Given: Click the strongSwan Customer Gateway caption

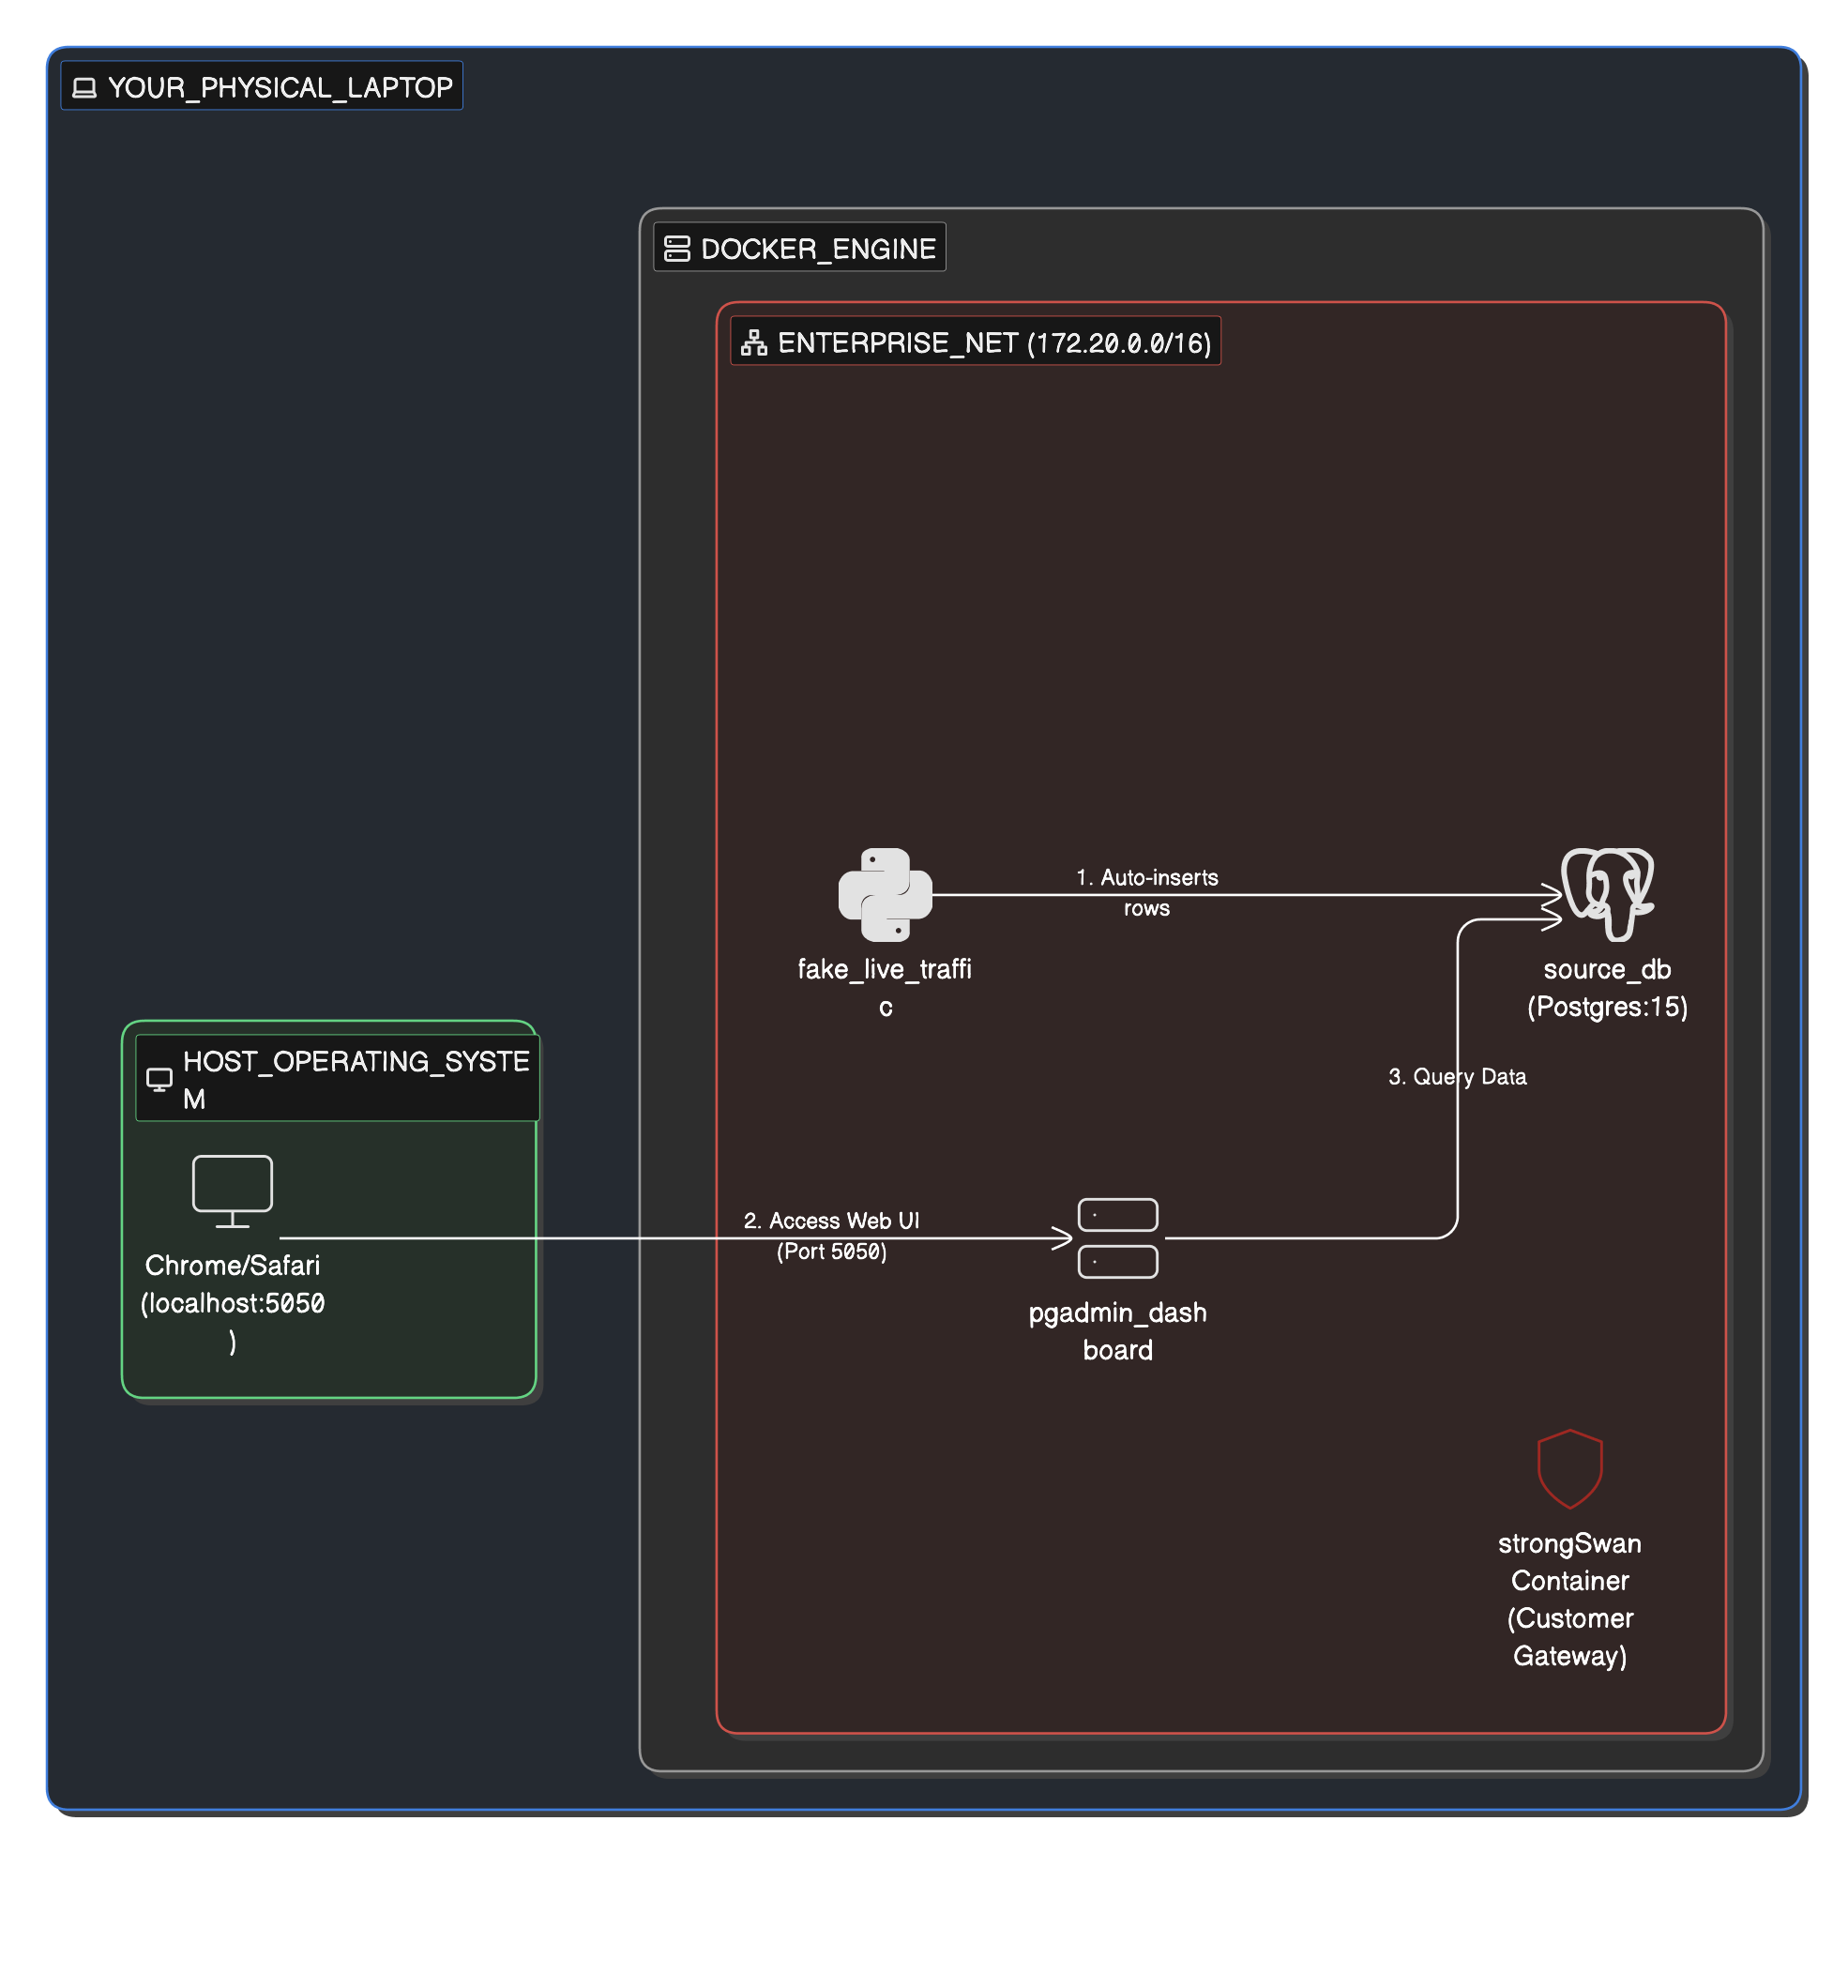Looking at the screenshot, I should [x=1570, y=1600].
